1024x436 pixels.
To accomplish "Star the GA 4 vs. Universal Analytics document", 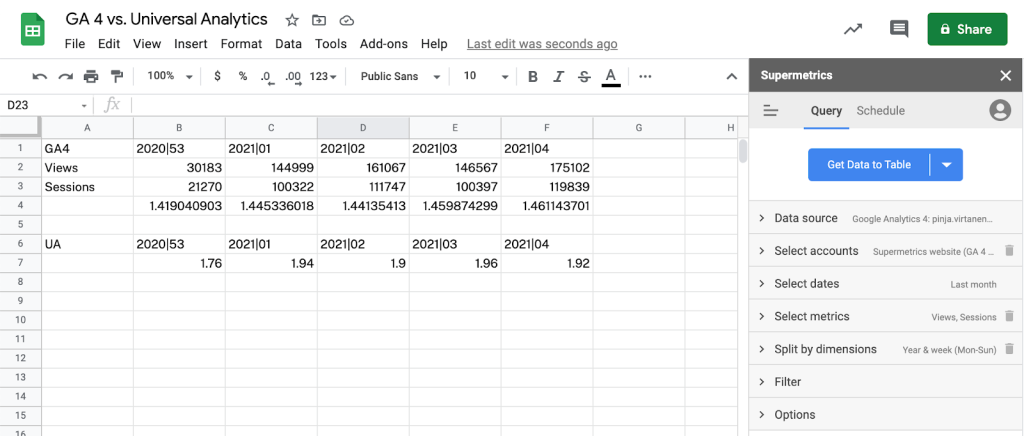I will click(x=292, y=20).
